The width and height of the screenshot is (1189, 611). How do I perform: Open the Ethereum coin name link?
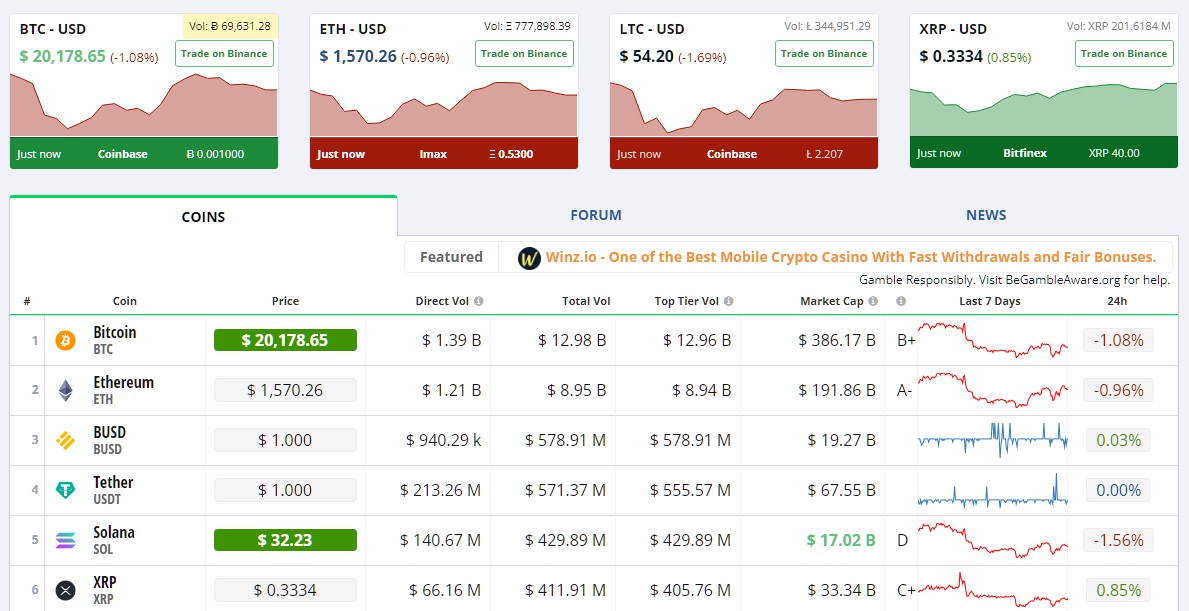pos(124,382)
